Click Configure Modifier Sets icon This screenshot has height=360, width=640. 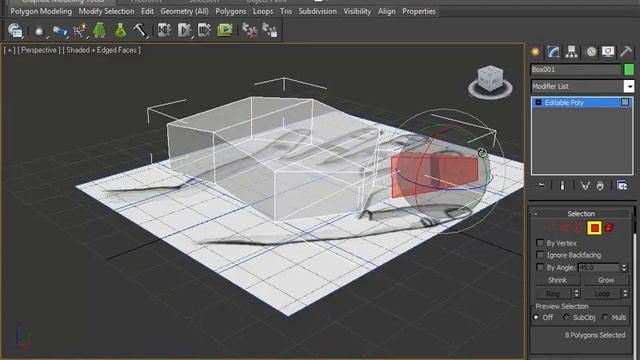622,186
